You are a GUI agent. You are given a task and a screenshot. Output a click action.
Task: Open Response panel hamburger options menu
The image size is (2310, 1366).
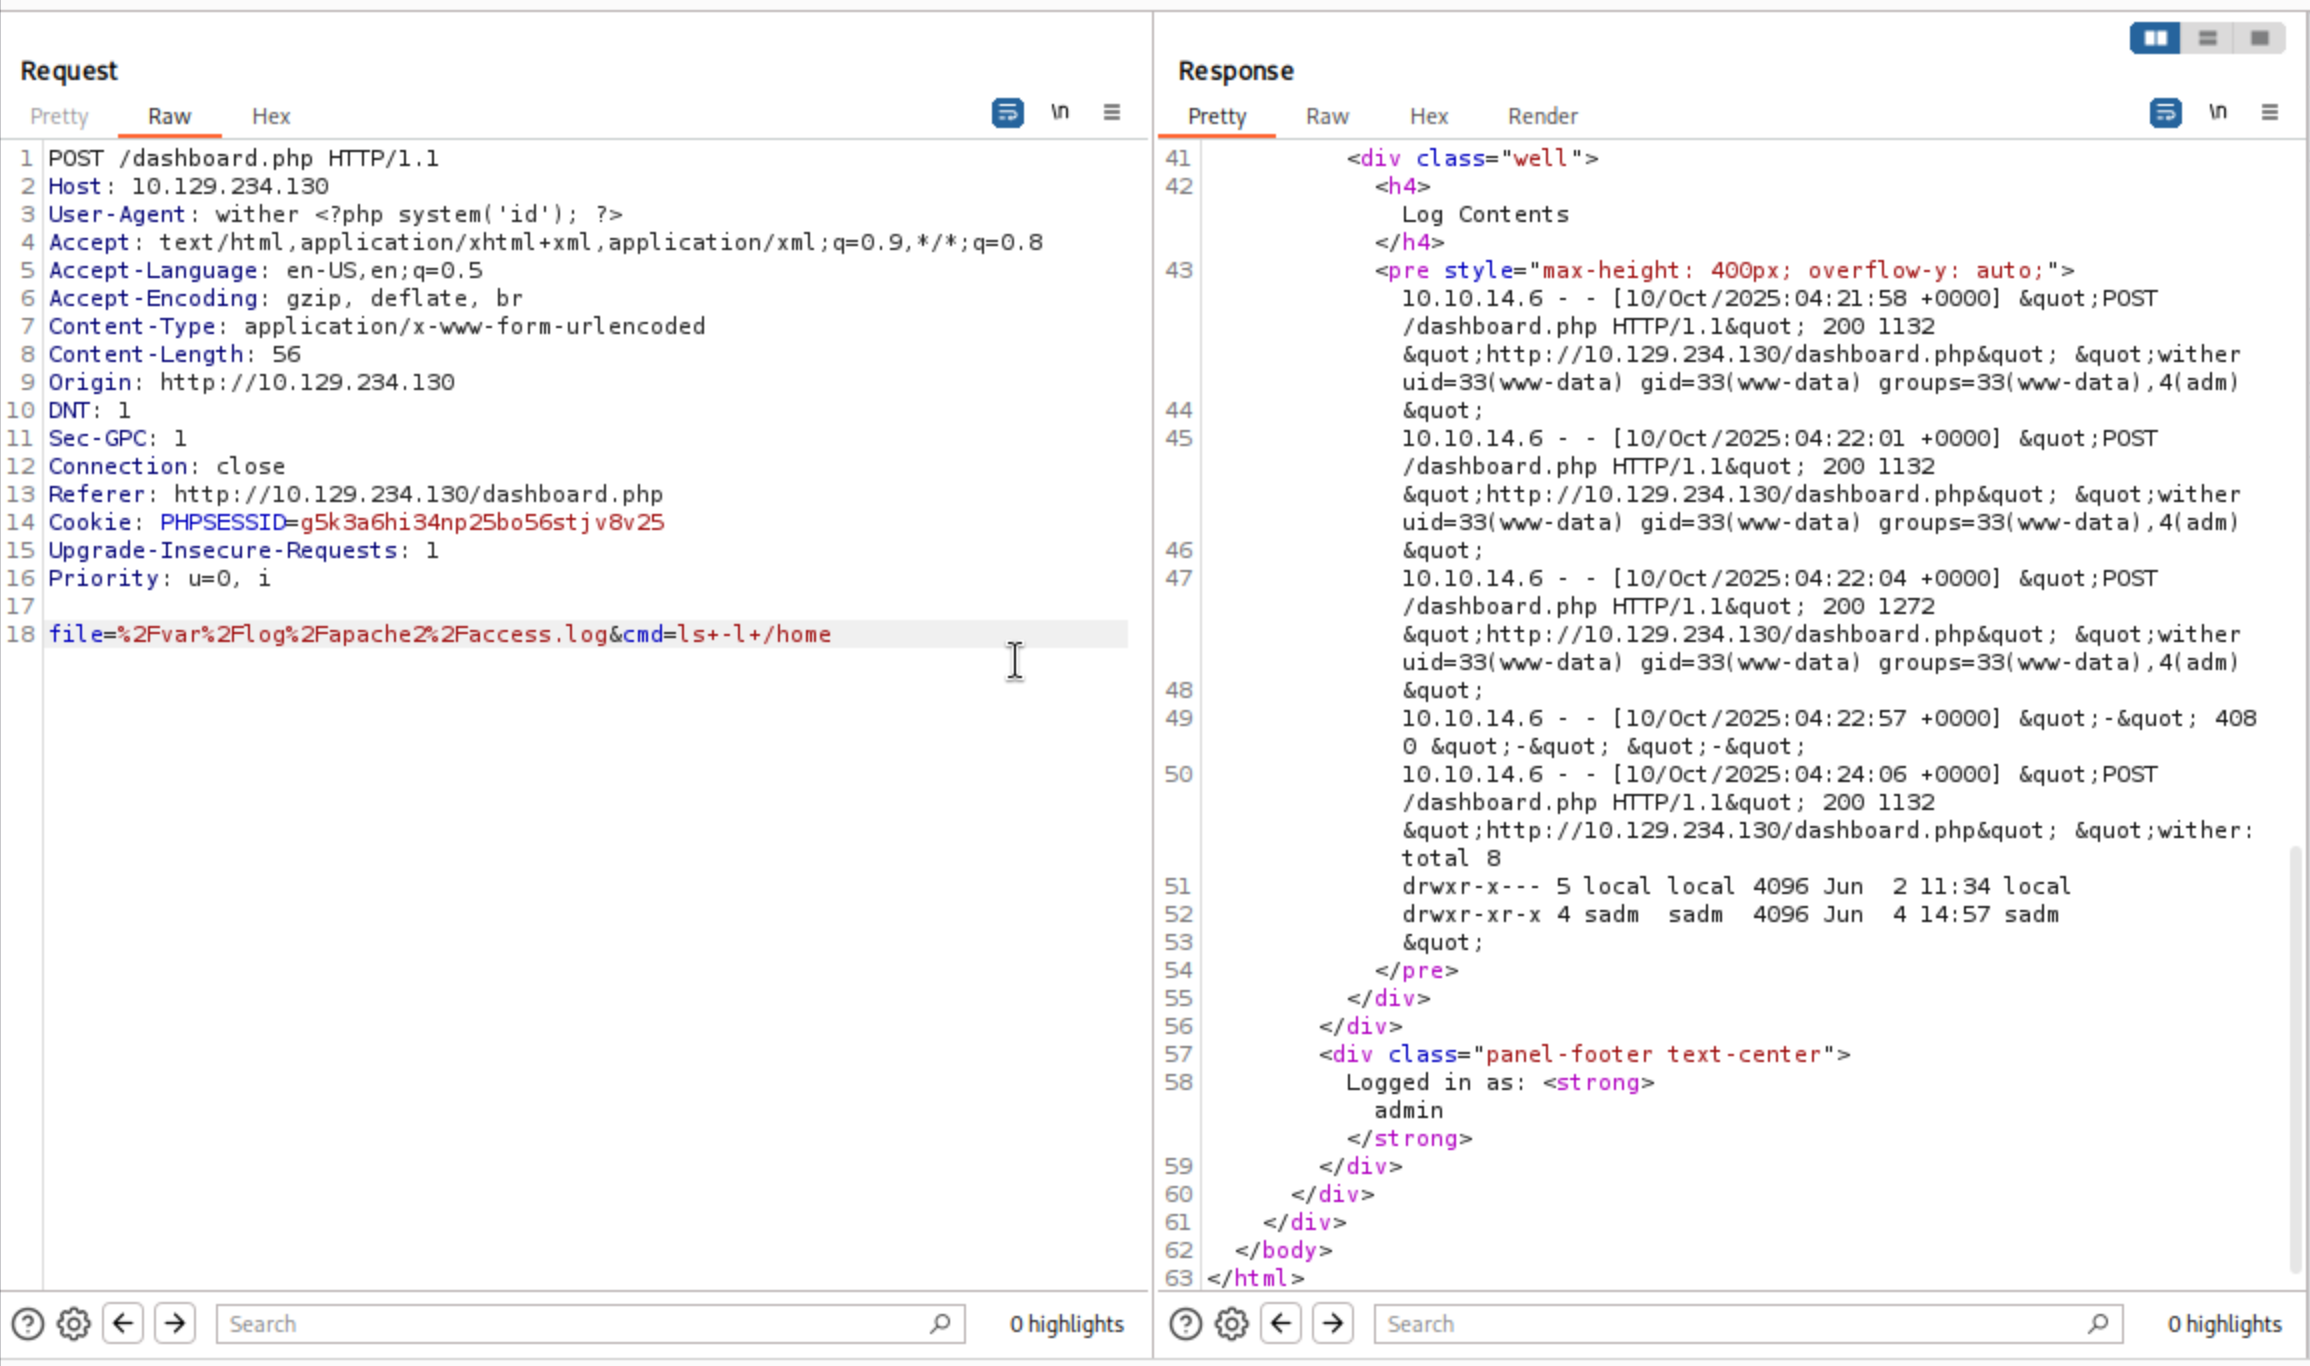(x=2270, y=112)
